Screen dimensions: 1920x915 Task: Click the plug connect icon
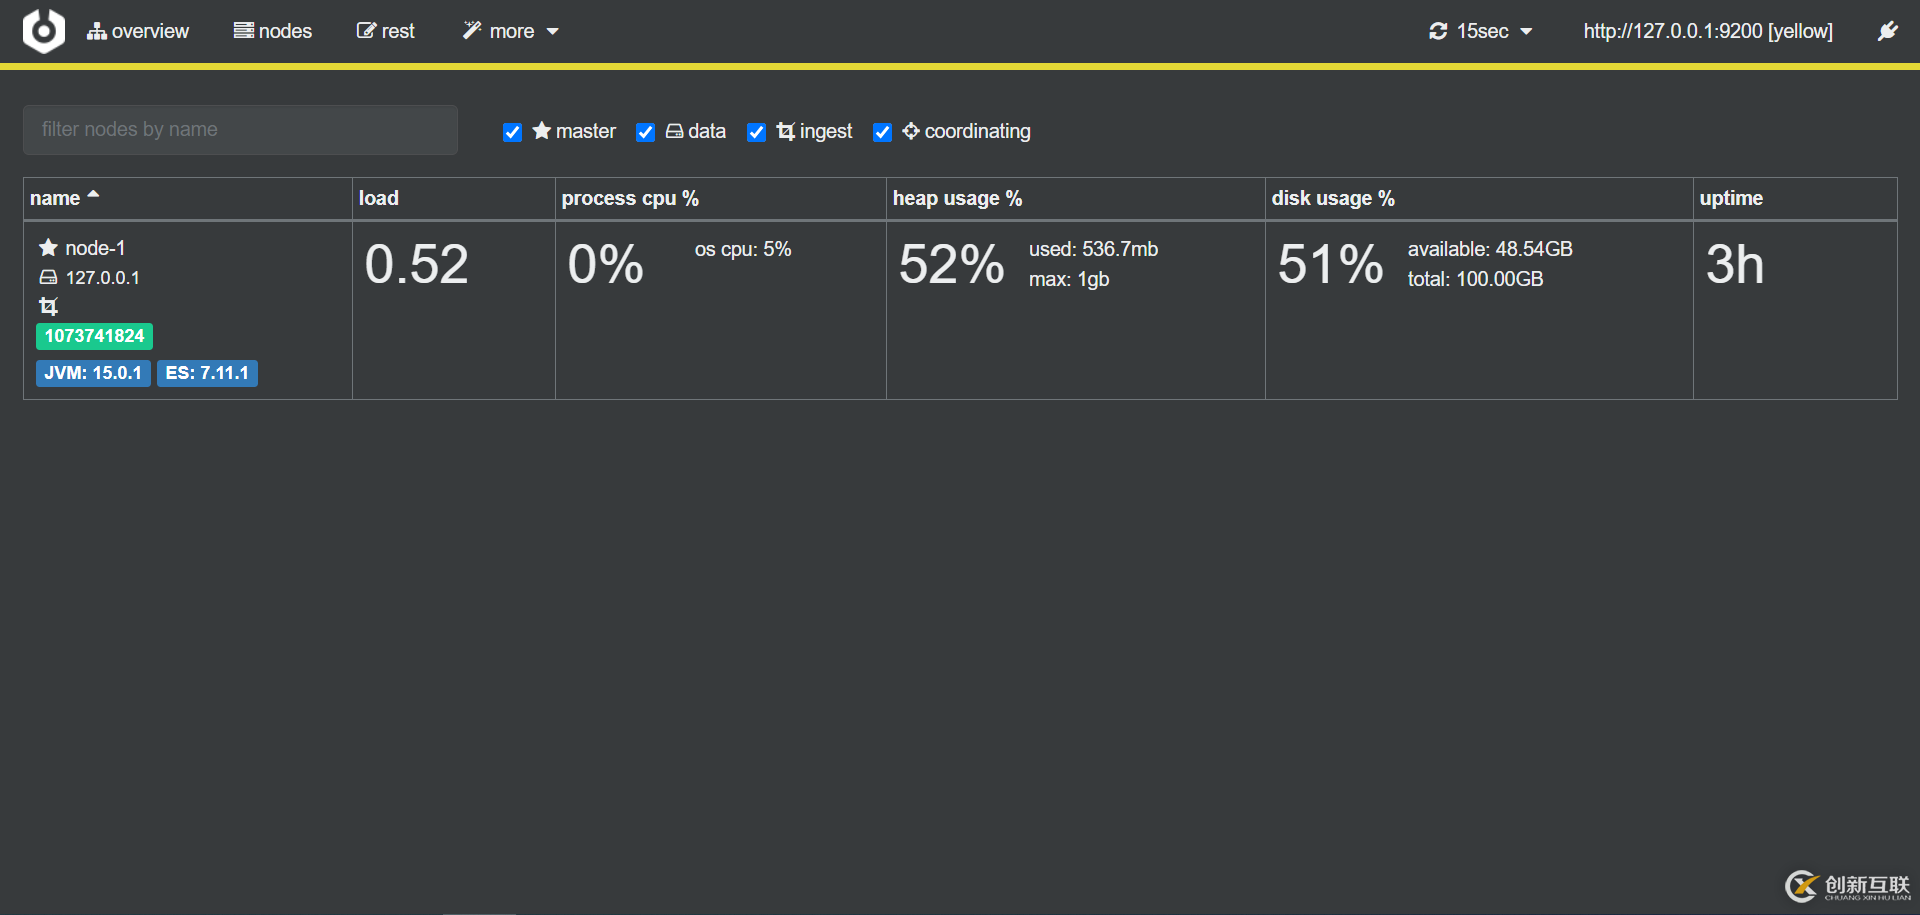click(1888, 31)
